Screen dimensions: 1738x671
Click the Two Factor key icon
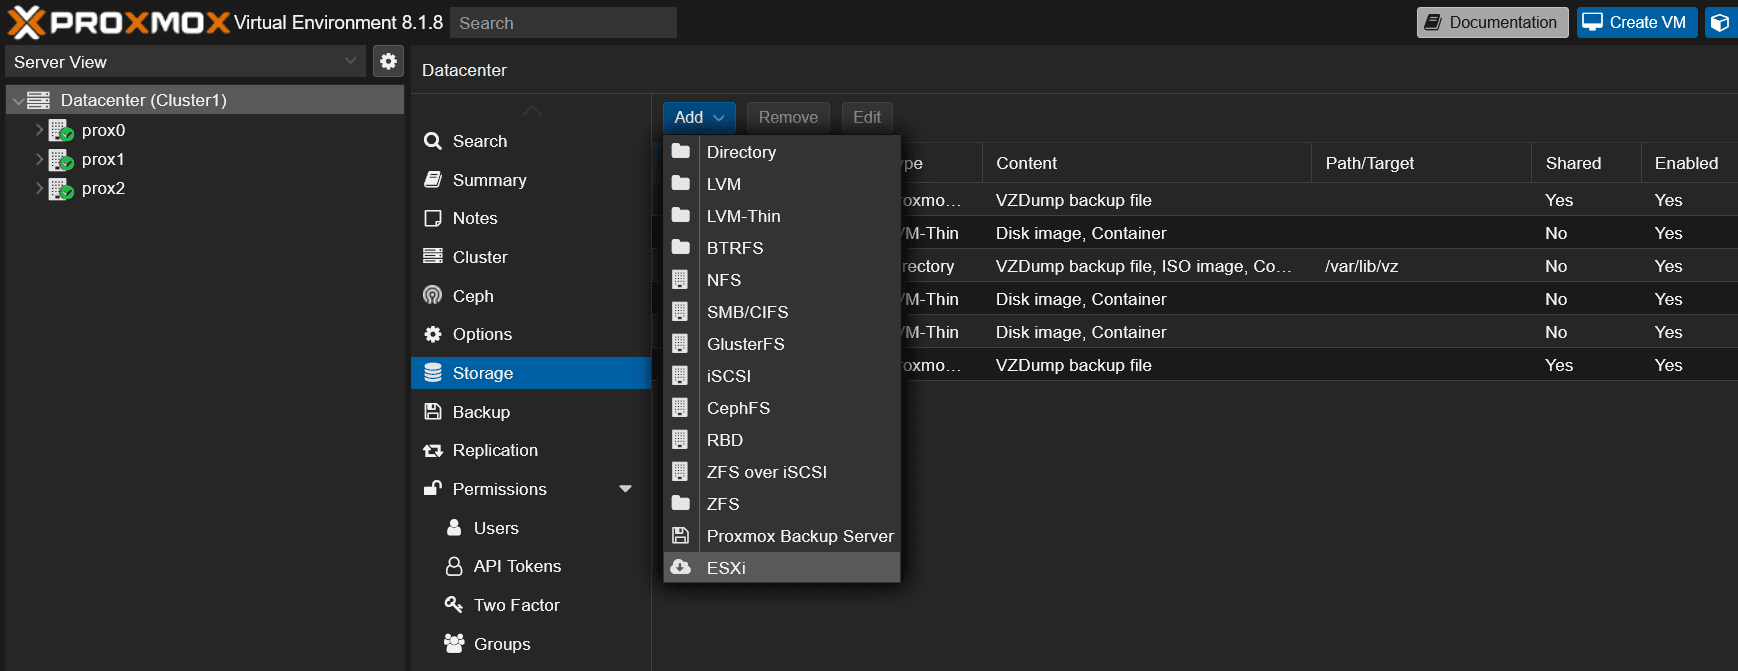click(x=454, y=604)
